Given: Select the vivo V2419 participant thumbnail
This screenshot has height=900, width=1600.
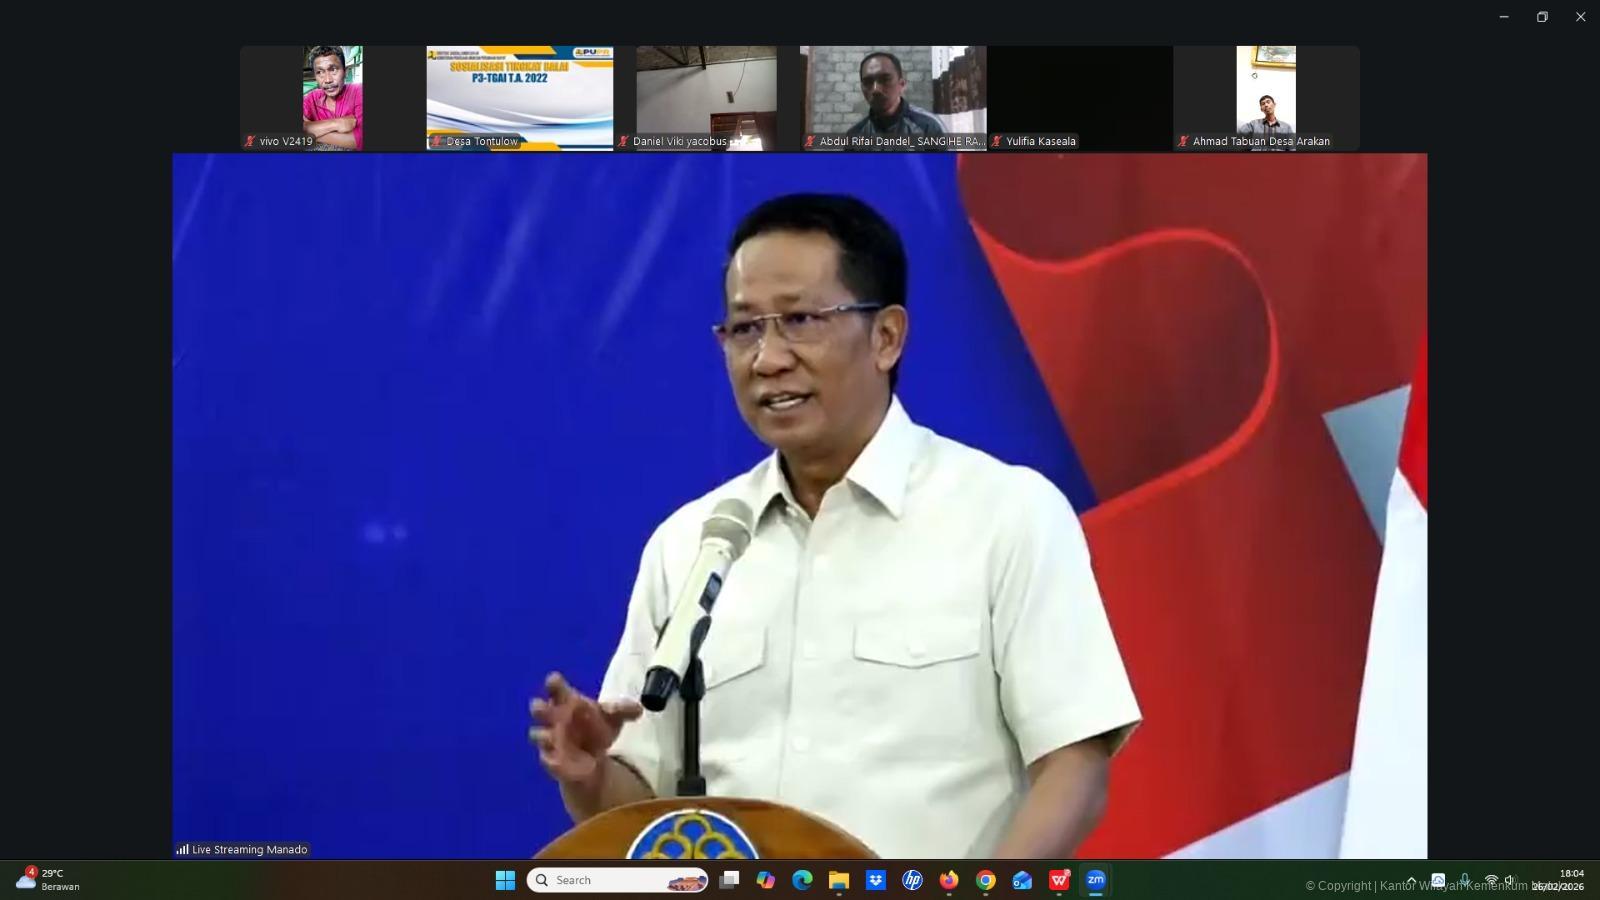Looking at the screenshot, I should pyautogui.click(x=333, y=97).
